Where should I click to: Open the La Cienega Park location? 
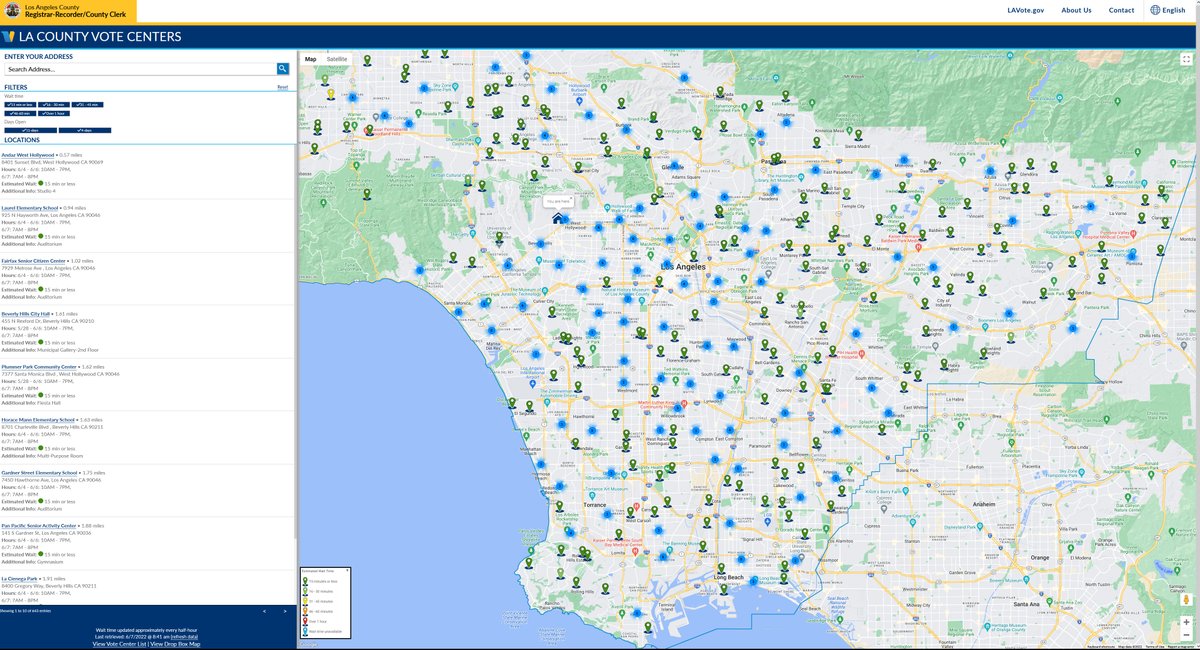click(20, 578)
